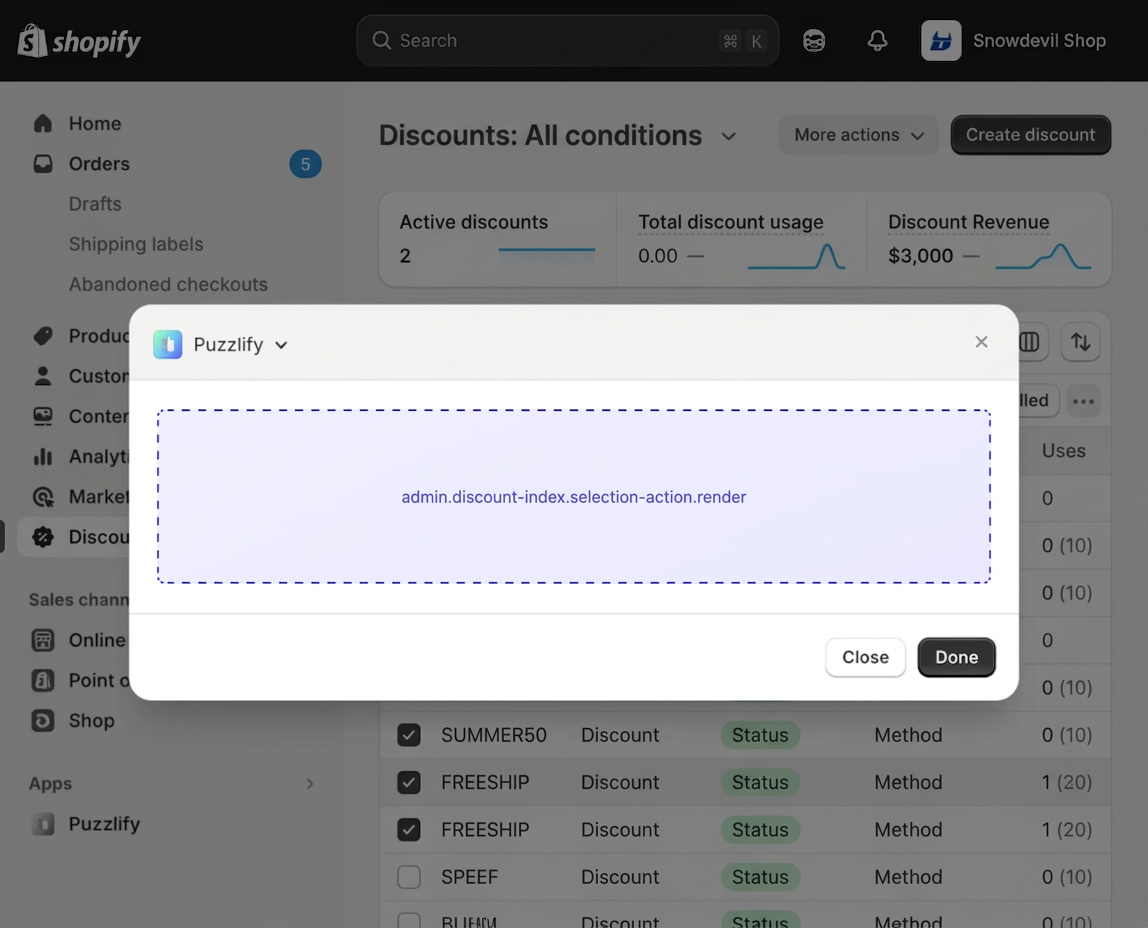Click the Uses column header
Viewport: 1148px width, 928px height.
(x=1064, y=451)
